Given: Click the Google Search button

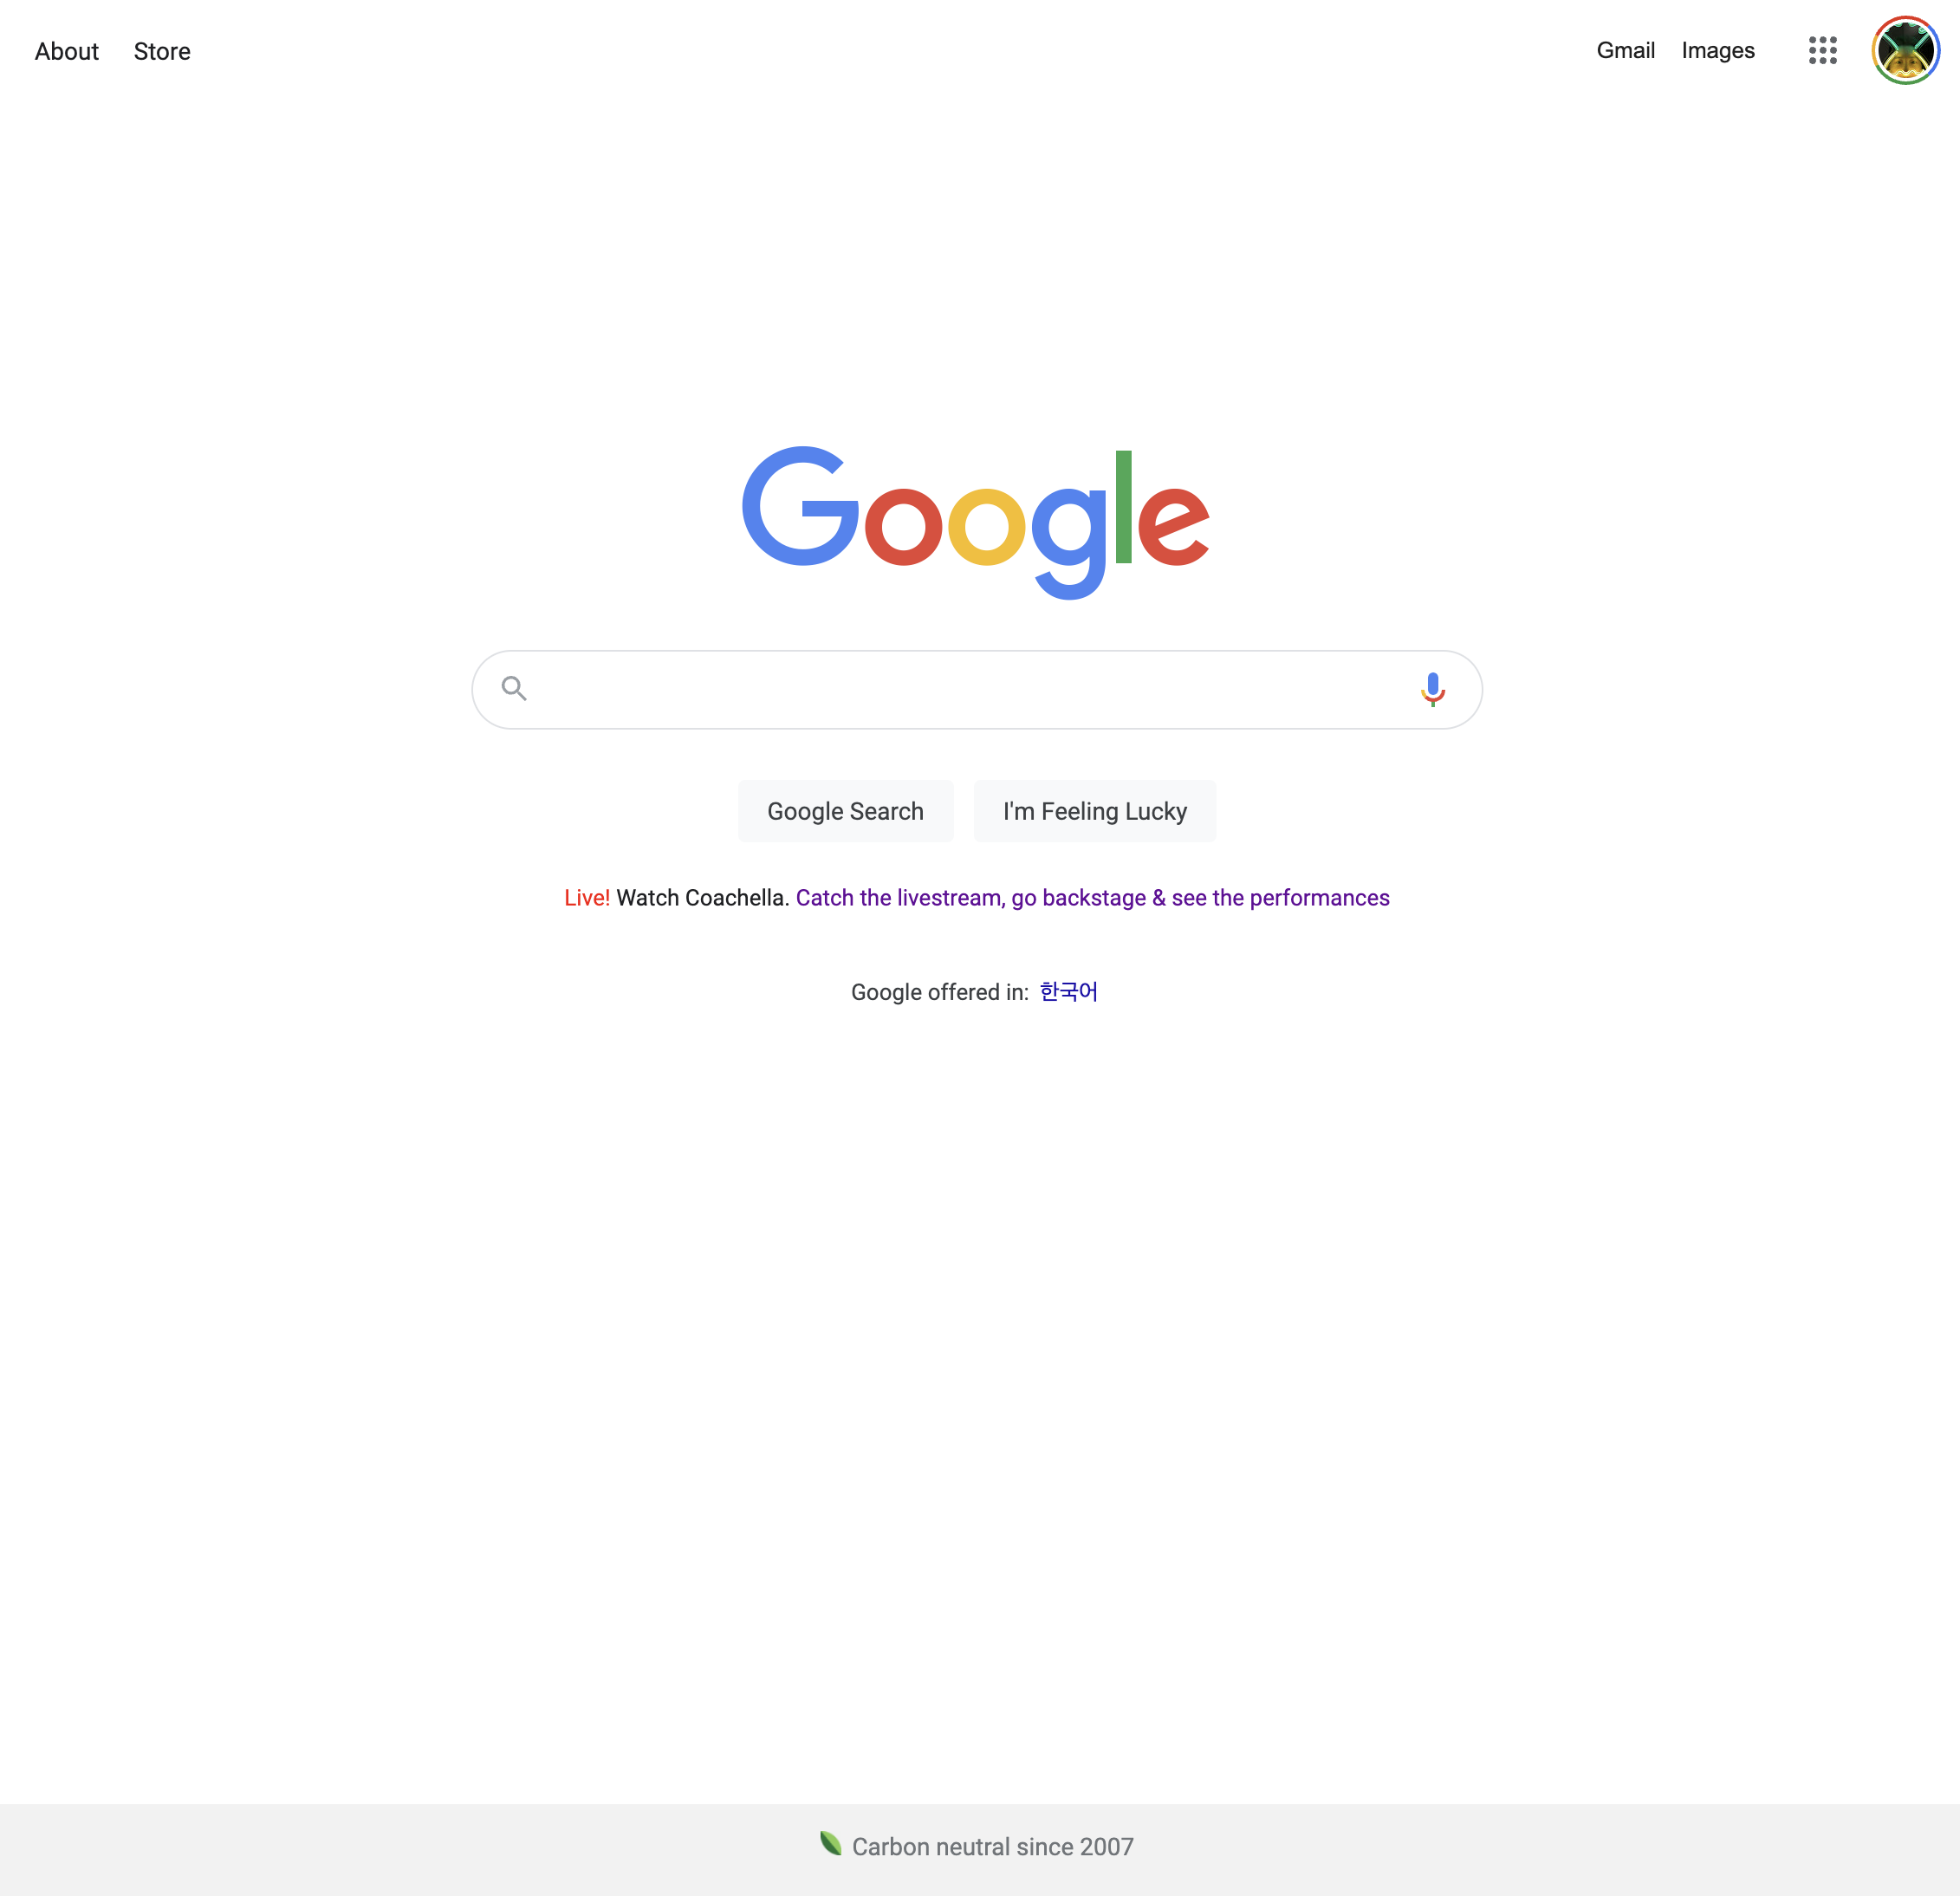Looking at the screenshot, I should point(845,811).
